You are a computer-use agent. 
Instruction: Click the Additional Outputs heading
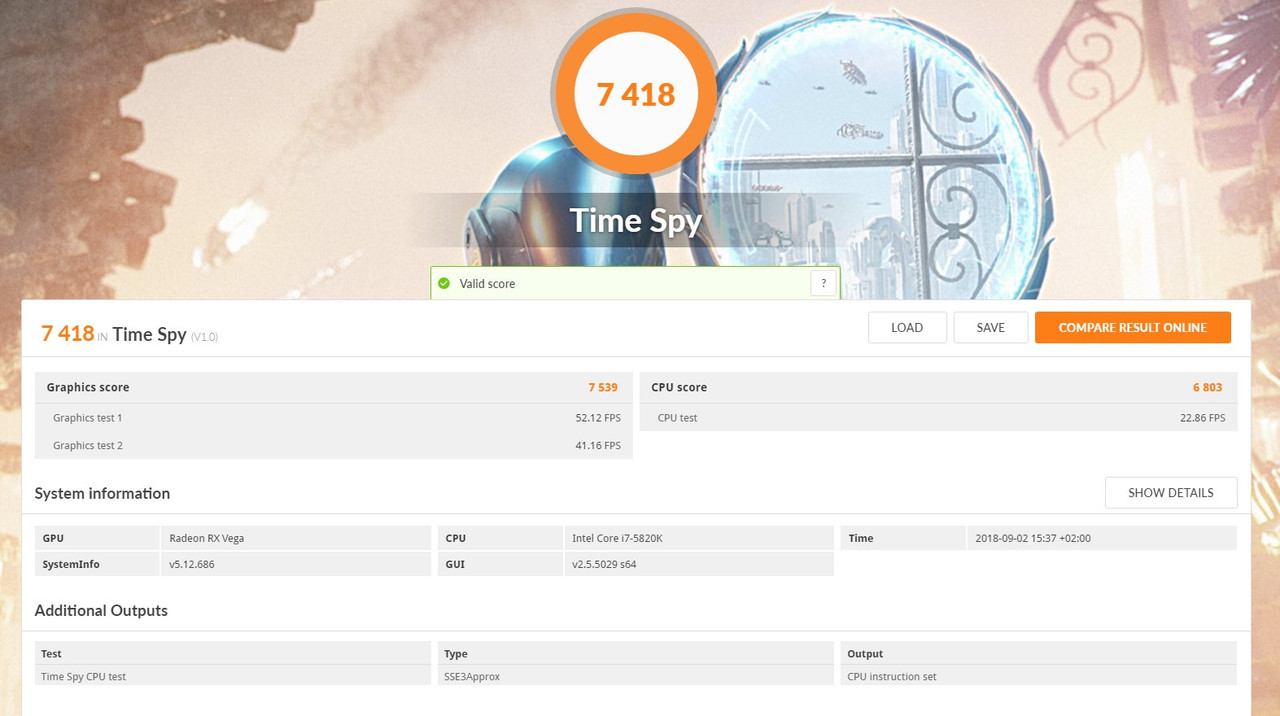(101, 610)
